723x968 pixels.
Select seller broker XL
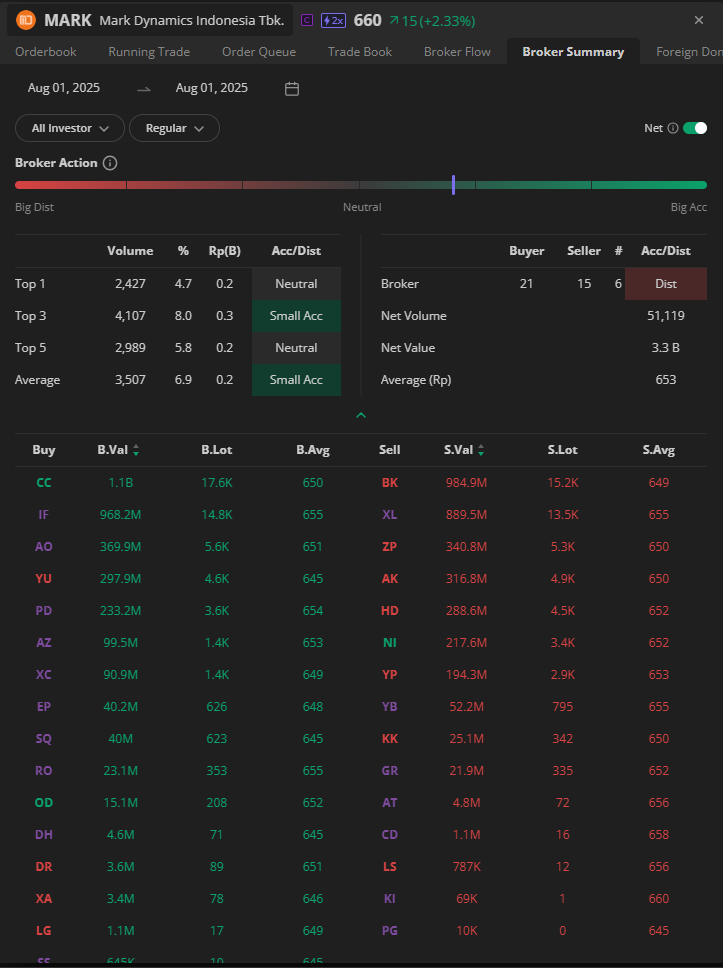390,515
